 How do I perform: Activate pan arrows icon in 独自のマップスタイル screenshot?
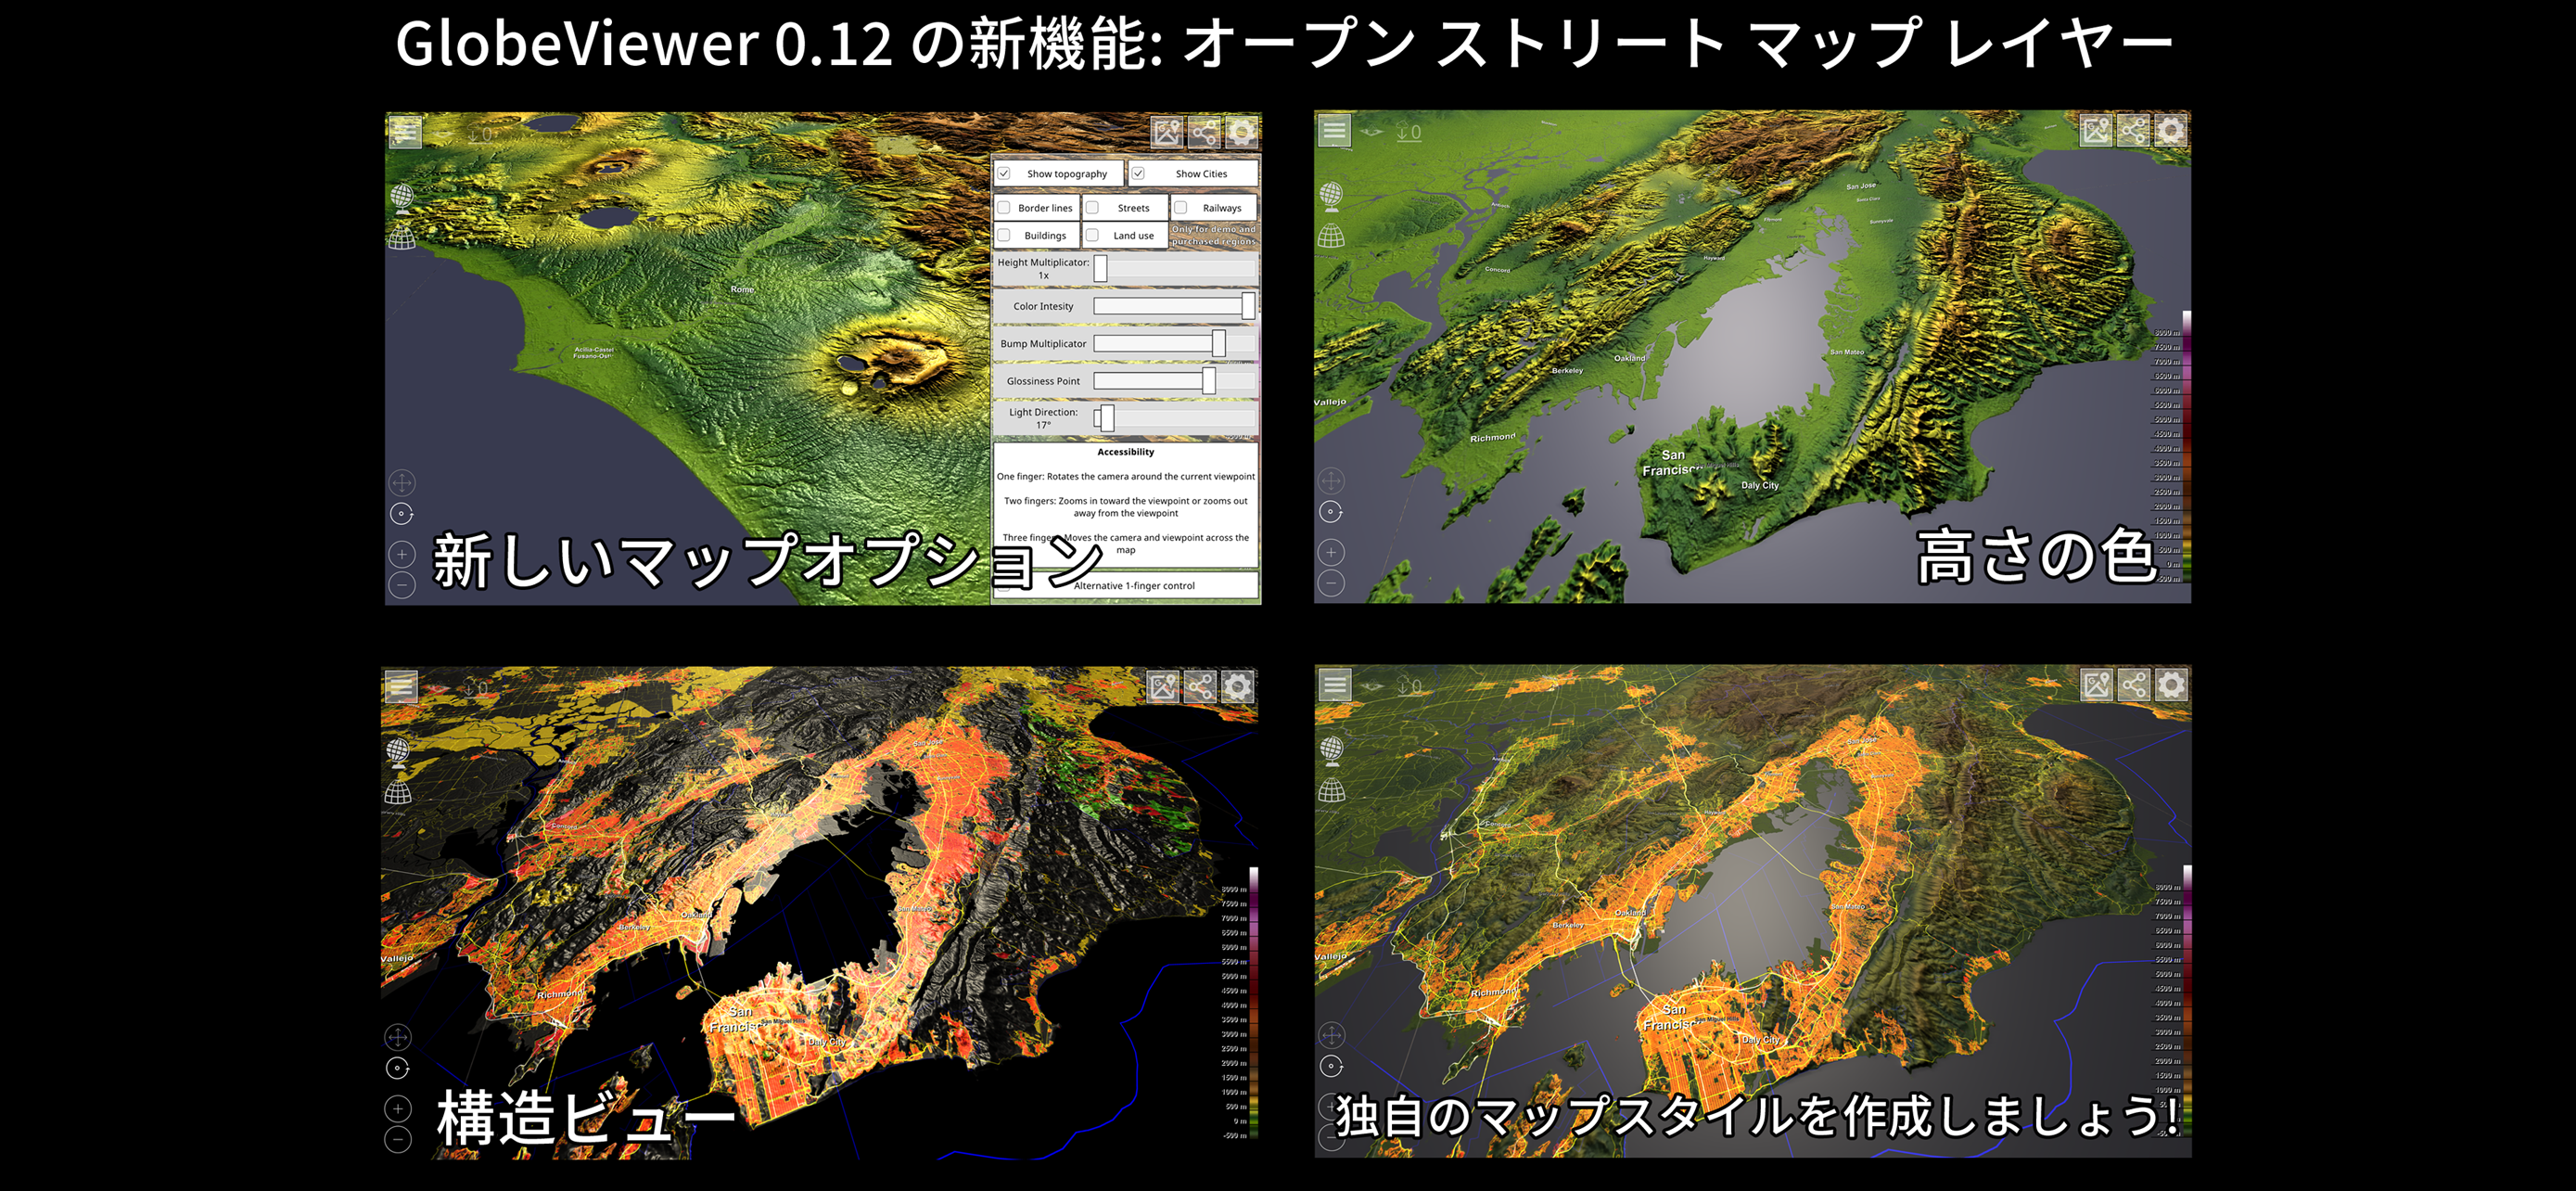pos(1332,1035)
